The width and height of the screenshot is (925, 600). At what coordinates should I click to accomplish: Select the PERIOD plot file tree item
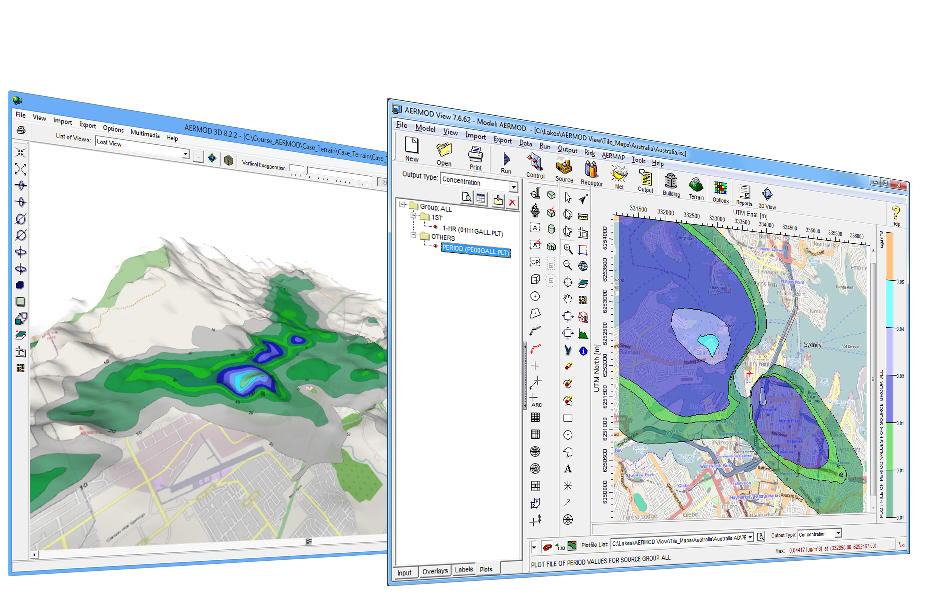(475, 250)
